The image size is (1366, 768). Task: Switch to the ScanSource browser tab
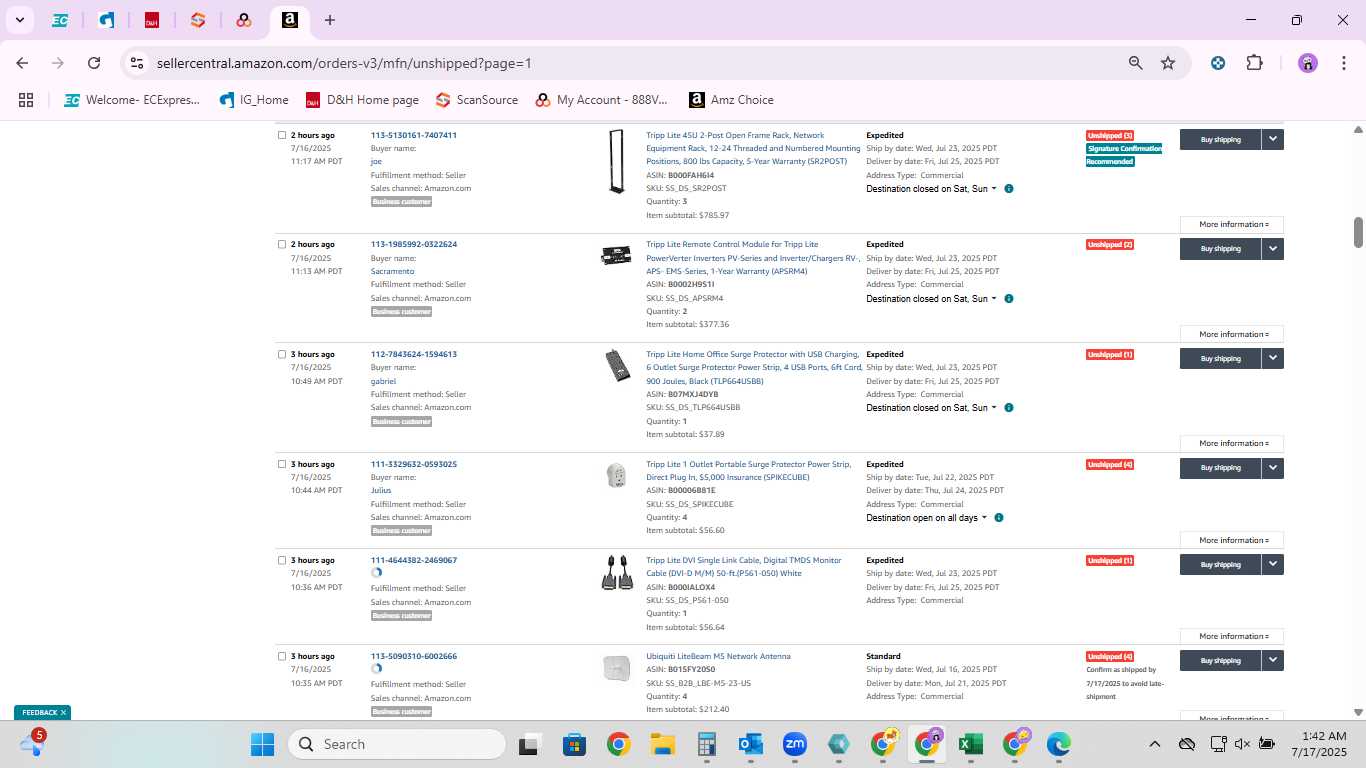pos(198,20)
